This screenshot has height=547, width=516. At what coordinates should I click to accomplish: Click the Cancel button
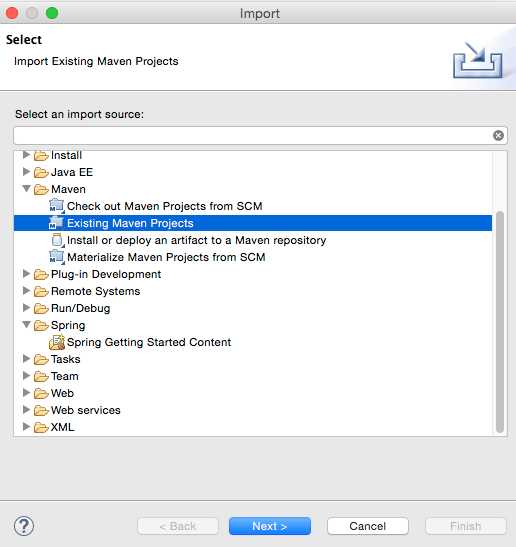(368, 526)
